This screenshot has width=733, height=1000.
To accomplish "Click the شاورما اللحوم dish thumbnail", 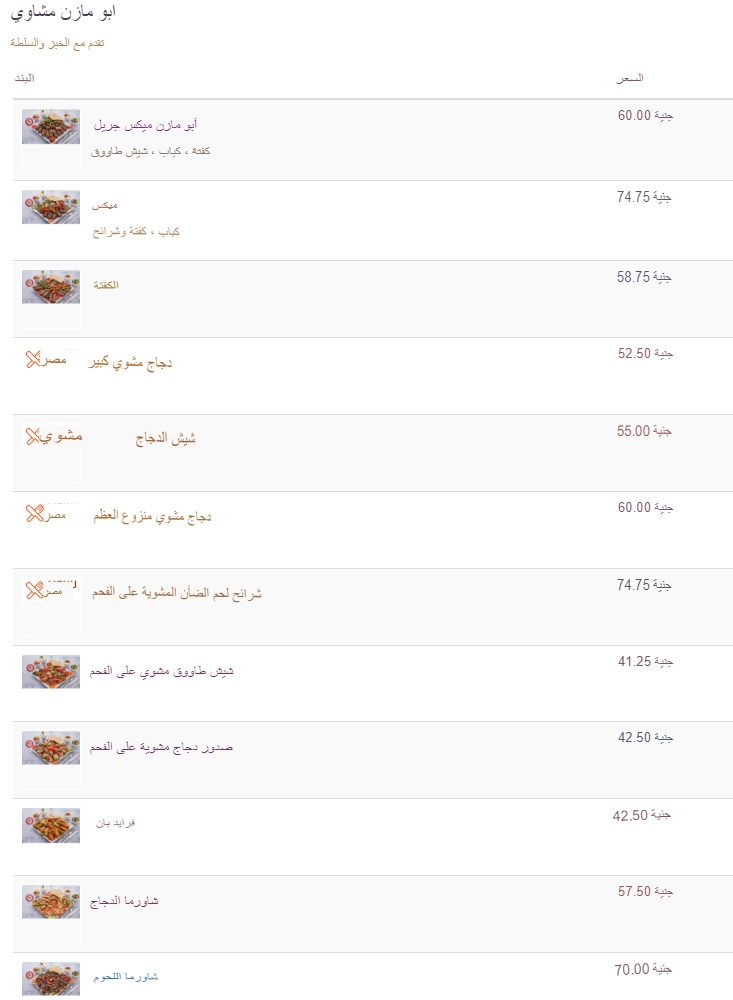I will tap(51, 979).
